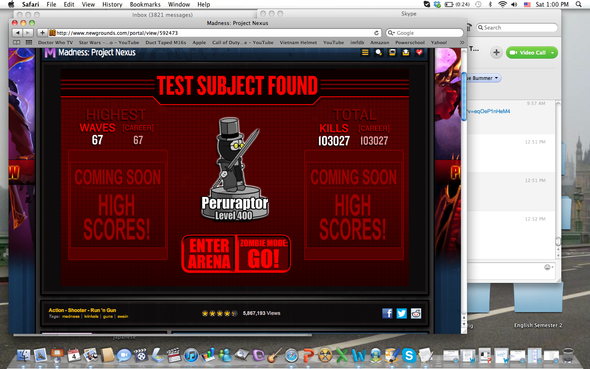Click the Google search field in Safari
590x369 pixels.
point(424,33)
